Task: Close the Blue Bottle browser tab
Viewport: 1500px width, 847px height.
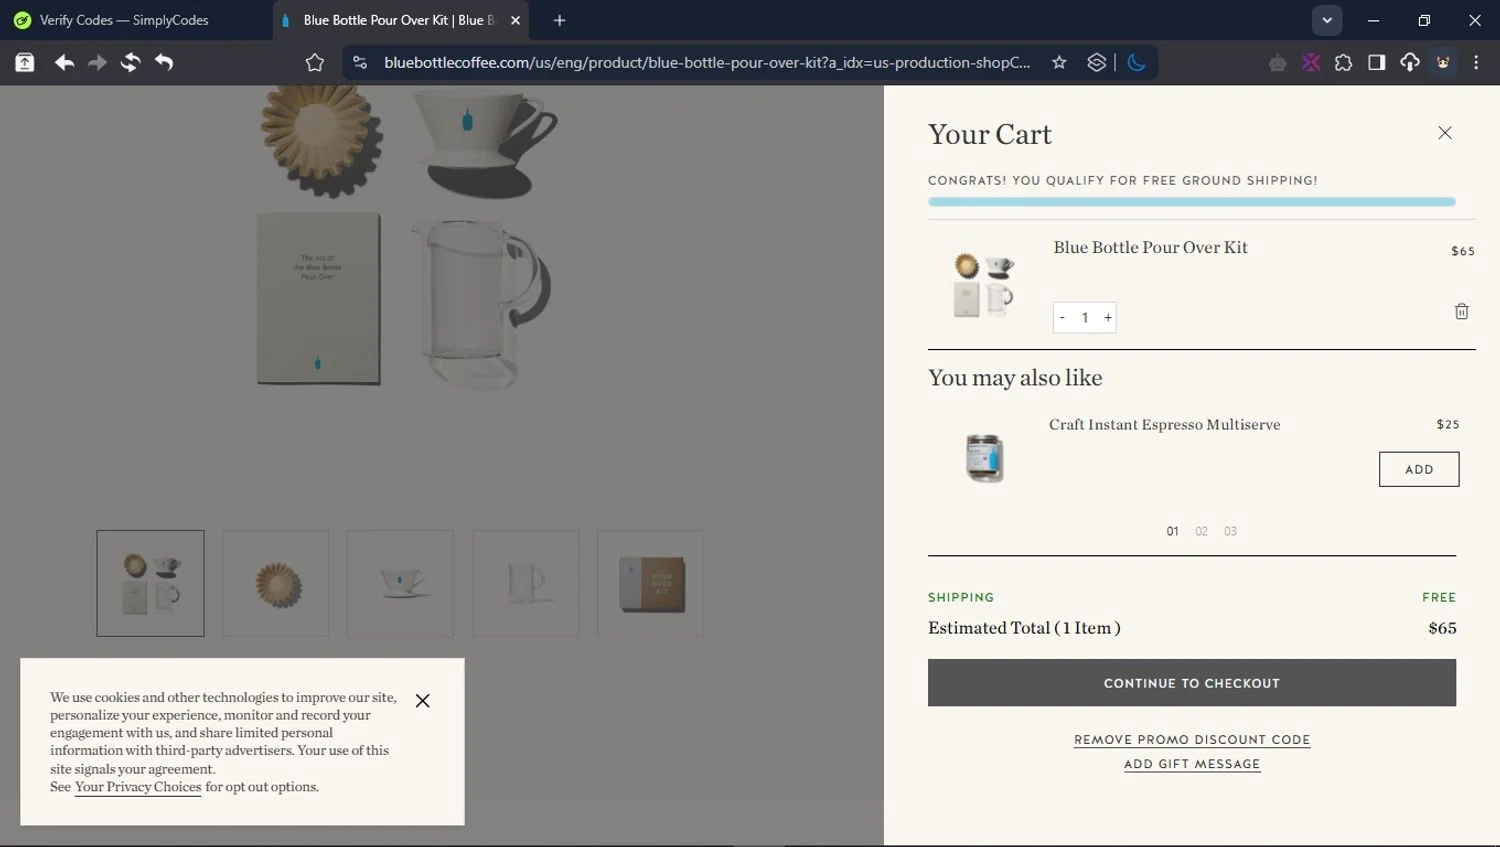Action: (x=515, y=20)
